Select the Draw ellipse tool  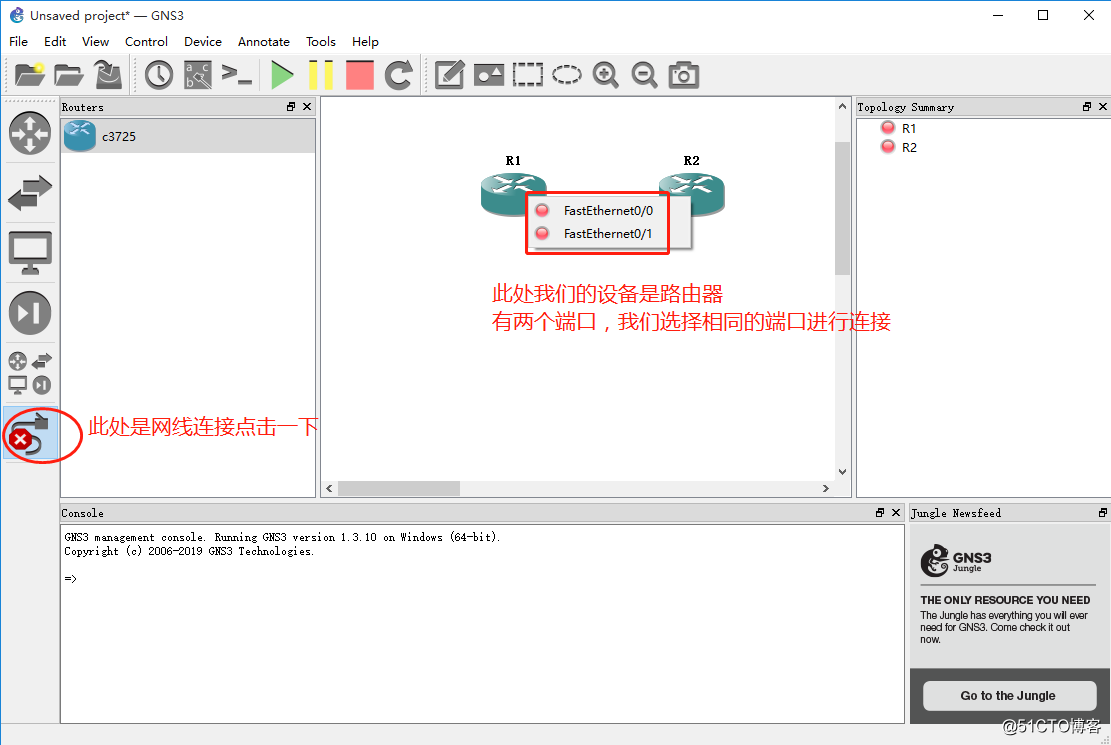click(567, 74)
